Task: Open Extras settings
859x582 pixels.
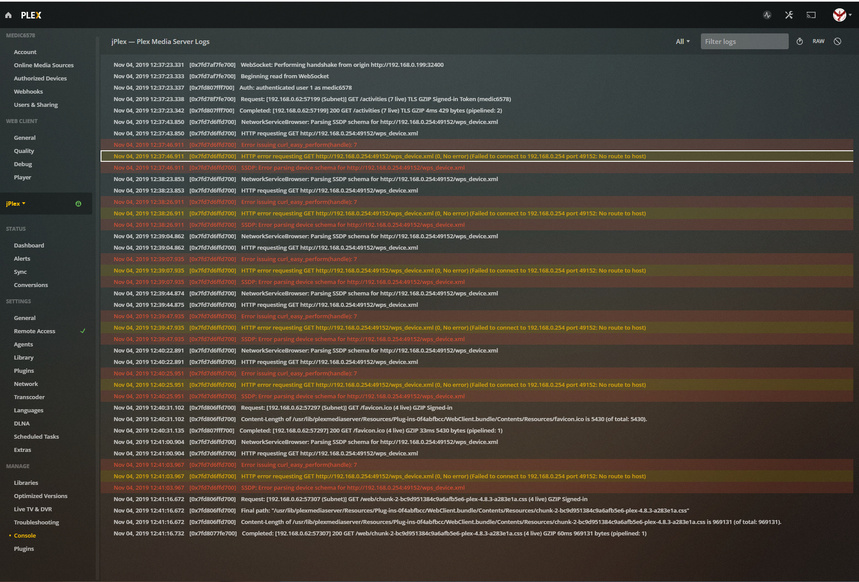Action: coord(22,450)
